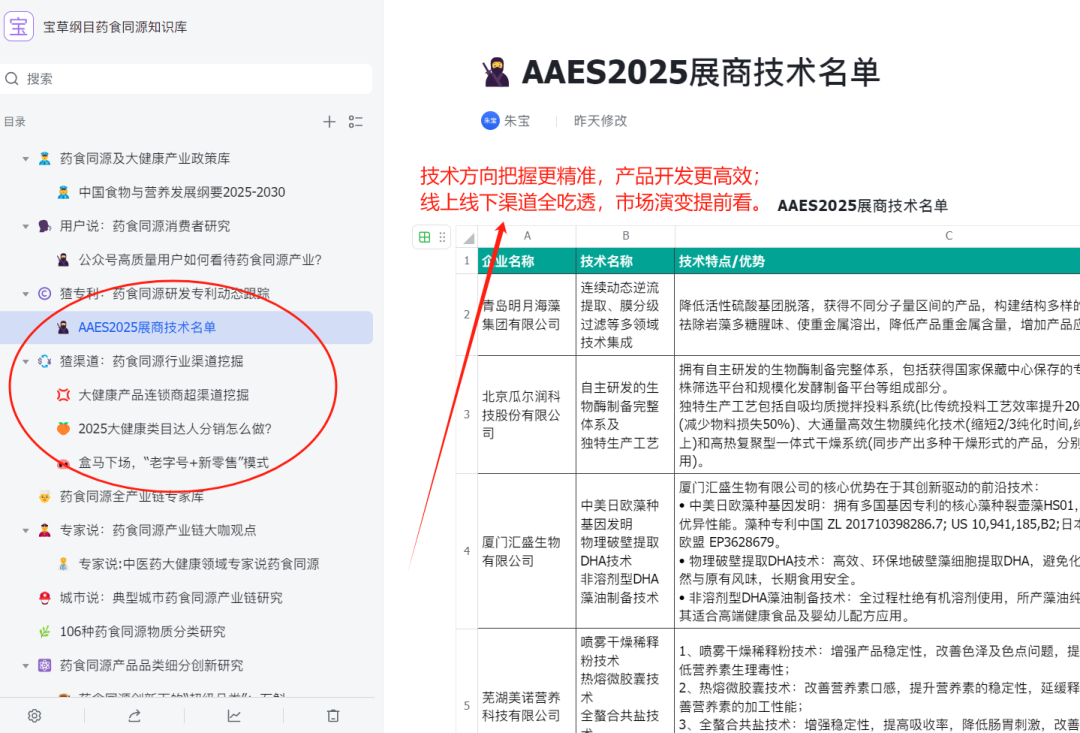Collapse the 用户说 consumer research section
1080x733 pixels.
click(x=26, y=225)
